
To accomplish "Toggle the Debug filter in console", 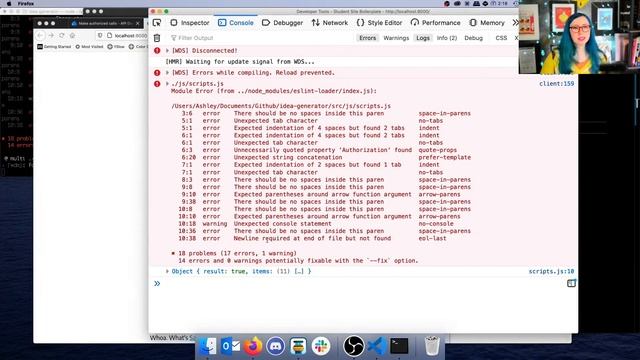I will click(x=473, y=38).
